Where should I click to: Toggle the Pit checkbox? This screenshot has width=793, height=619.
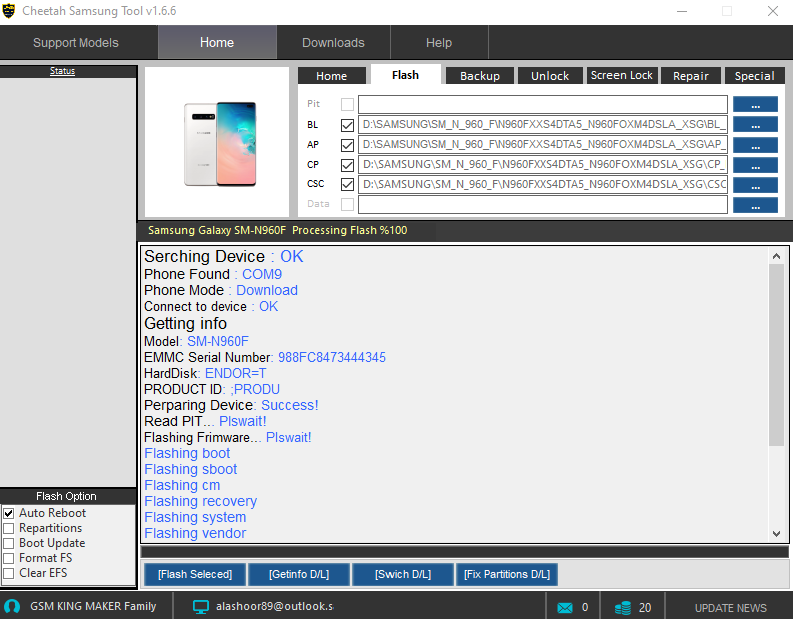(x=347, y=104)
